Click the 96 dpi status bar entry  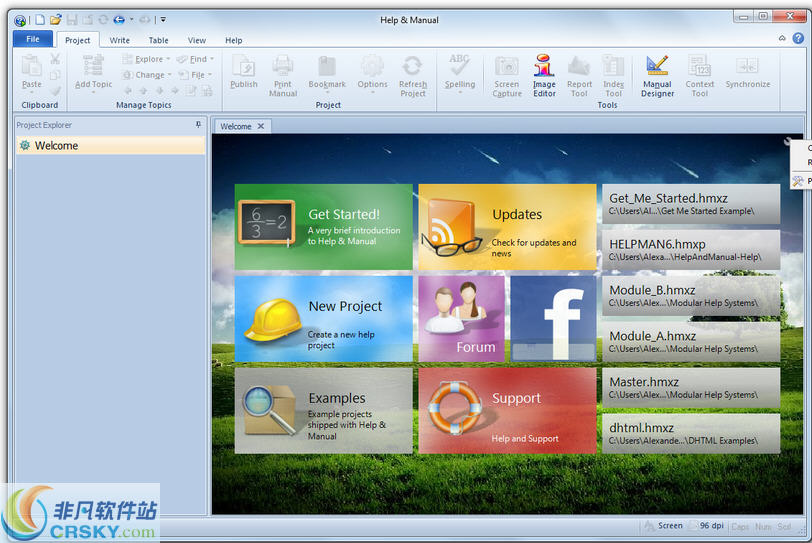tap(708, 526)
